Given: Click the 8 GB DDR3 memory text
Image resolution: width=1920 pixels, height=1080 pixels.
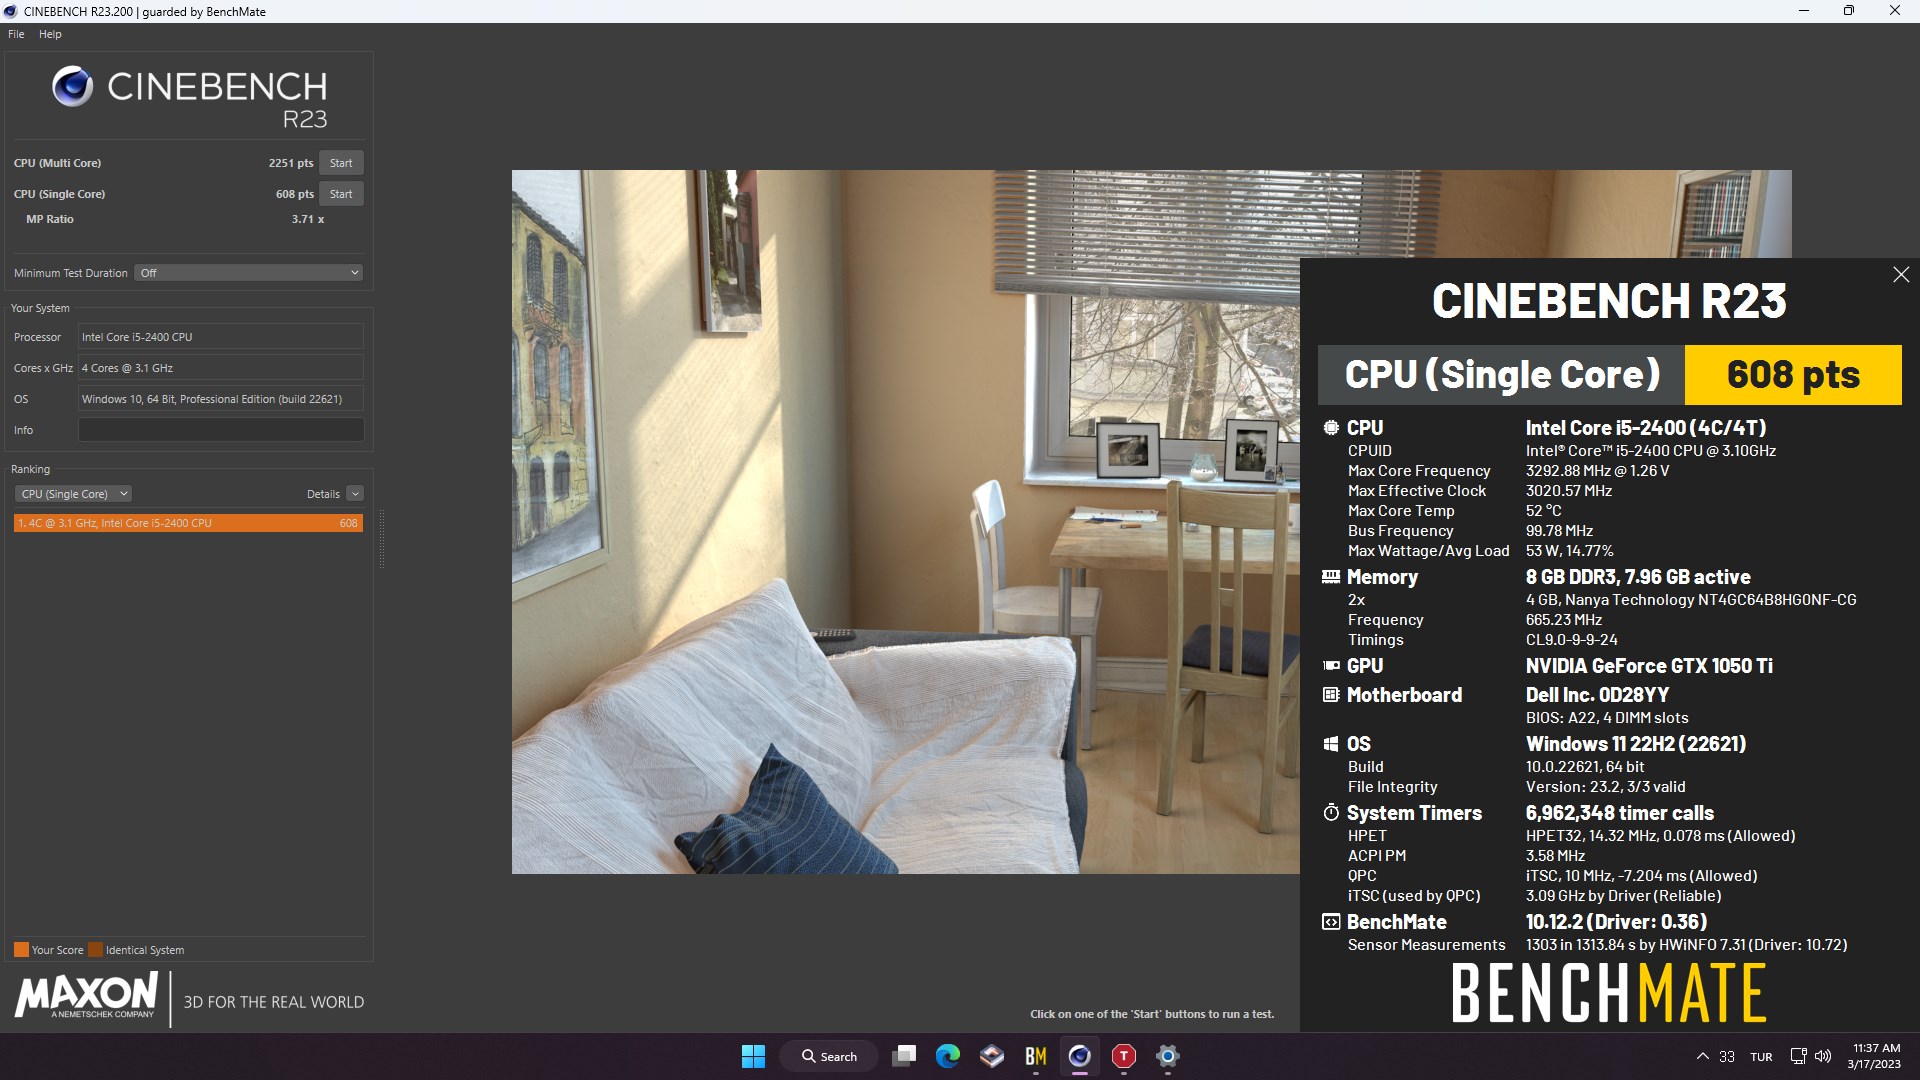Looking at the screenshot, I should (x=1638, y=577).
